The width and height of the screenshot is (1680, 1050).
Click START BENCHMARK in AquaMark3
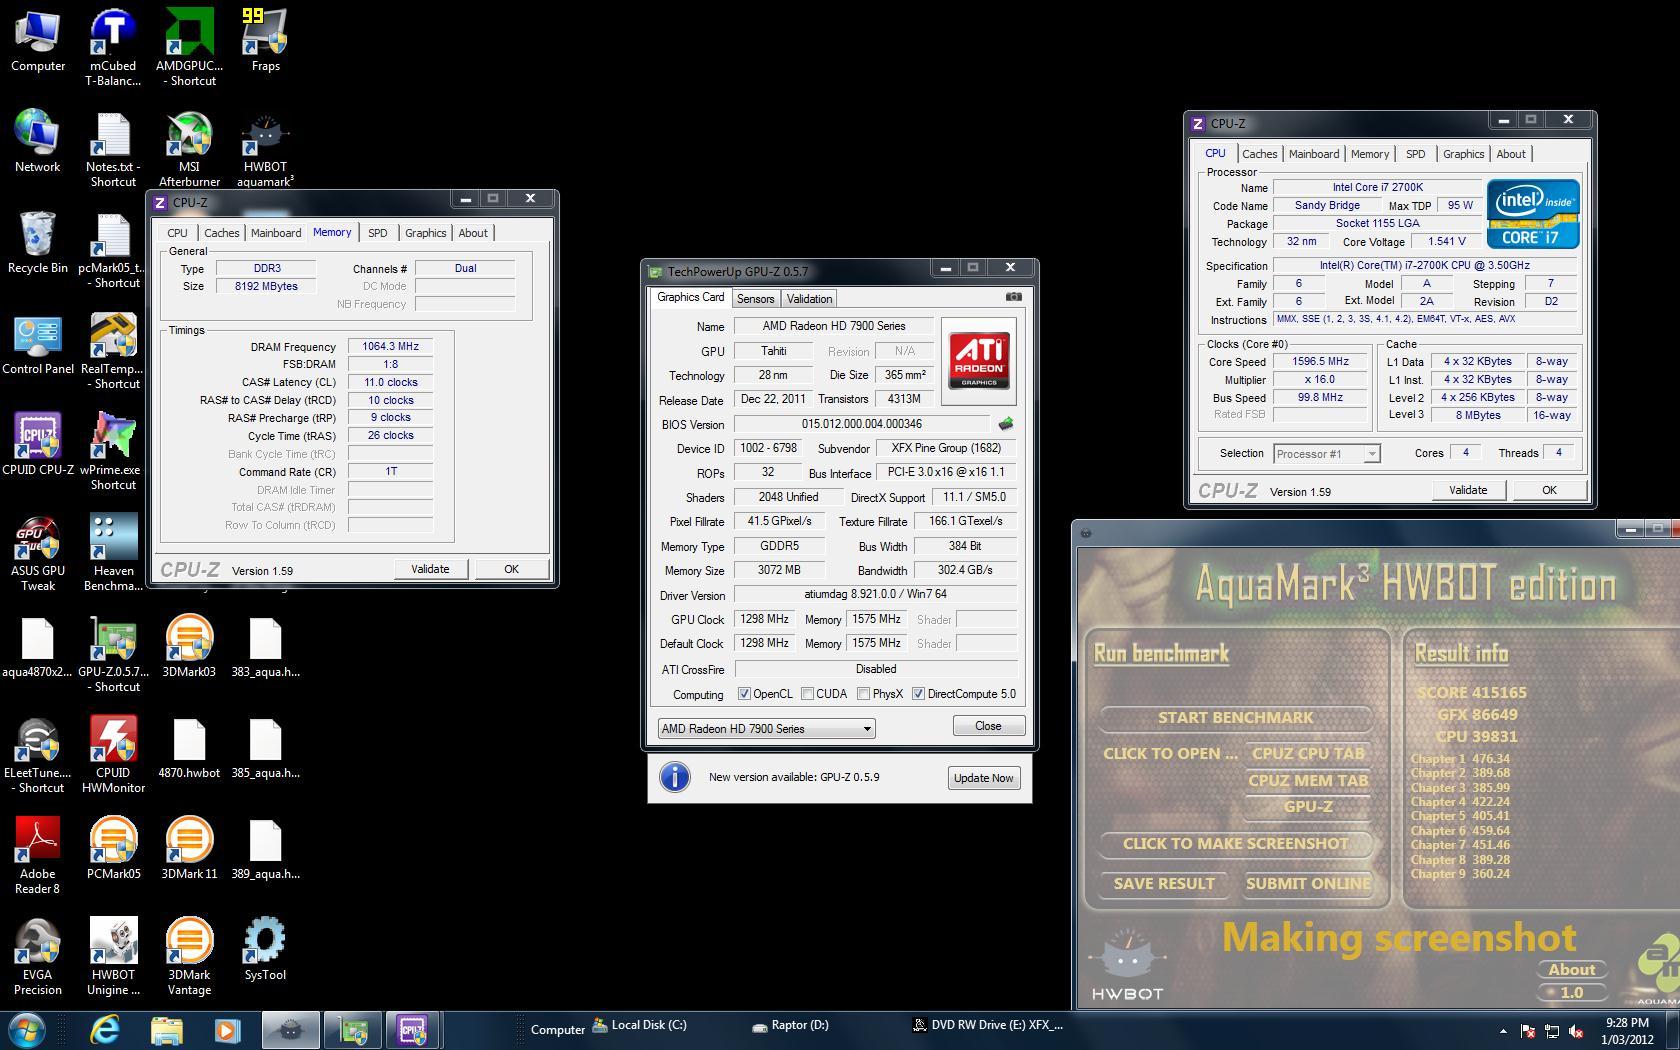click(1235, 718)
